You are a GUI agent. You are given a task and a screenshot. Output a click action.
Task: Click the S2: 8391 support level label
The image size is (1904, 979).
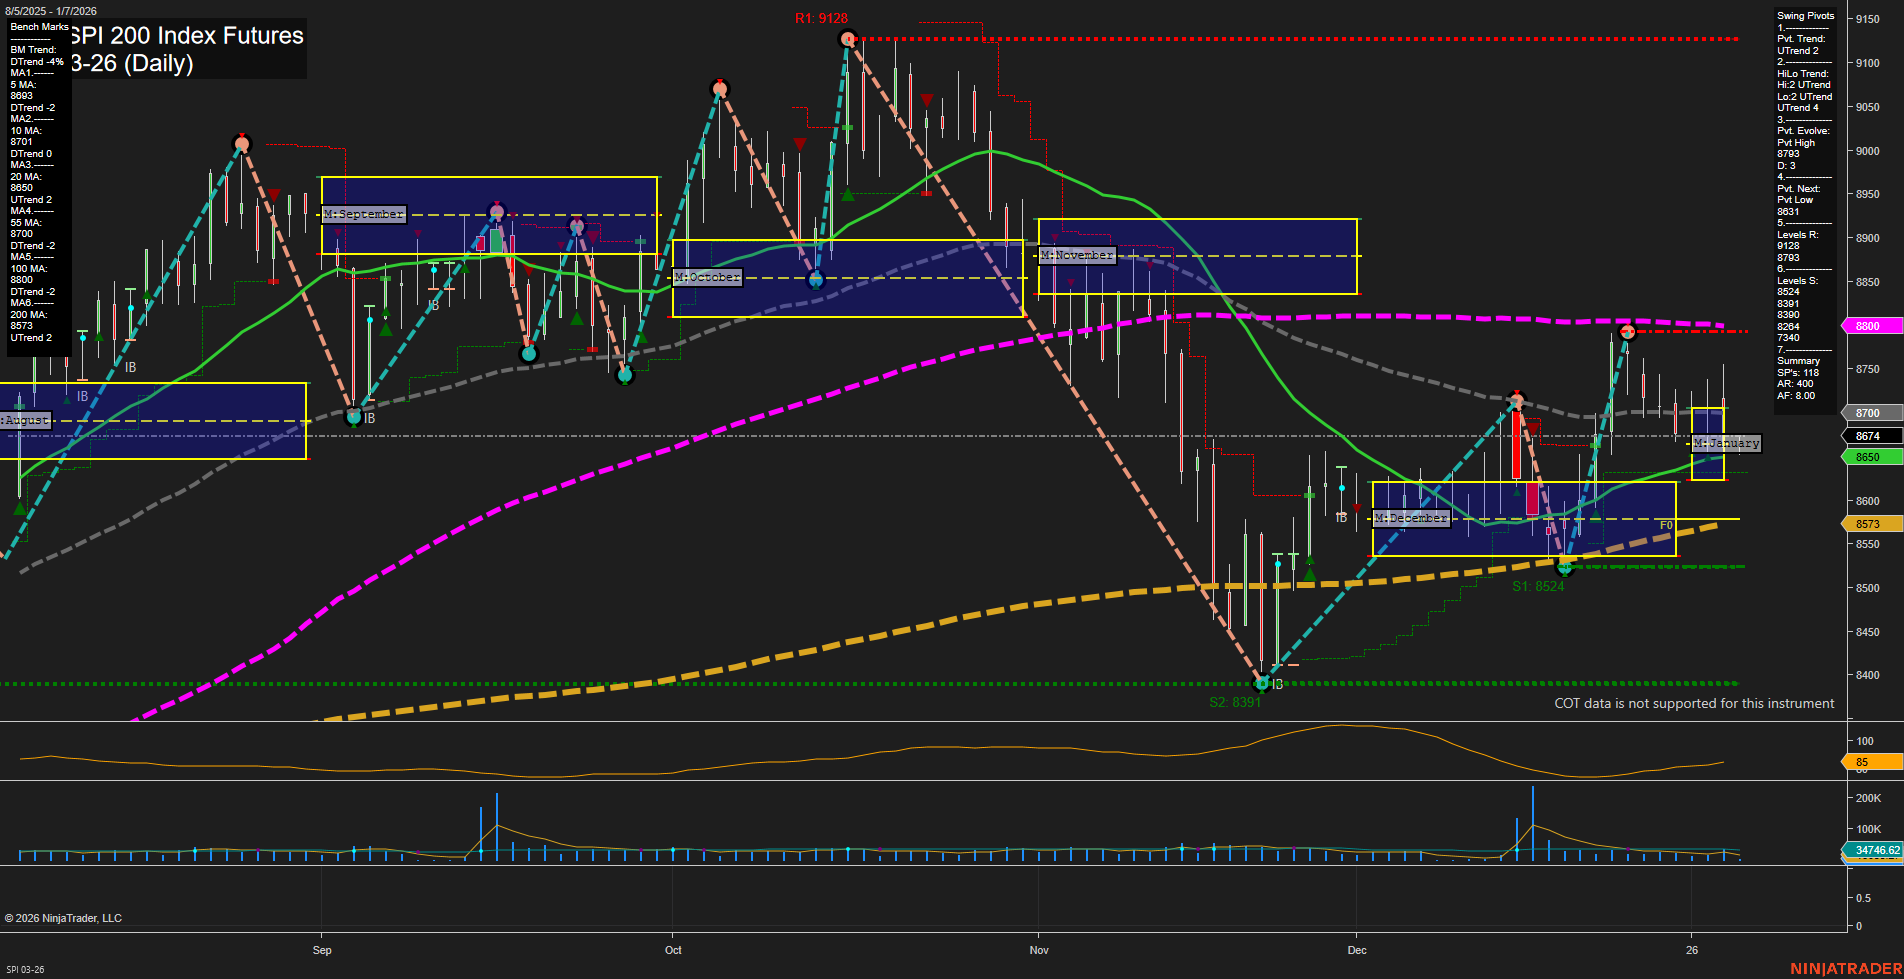point(1237,702)
